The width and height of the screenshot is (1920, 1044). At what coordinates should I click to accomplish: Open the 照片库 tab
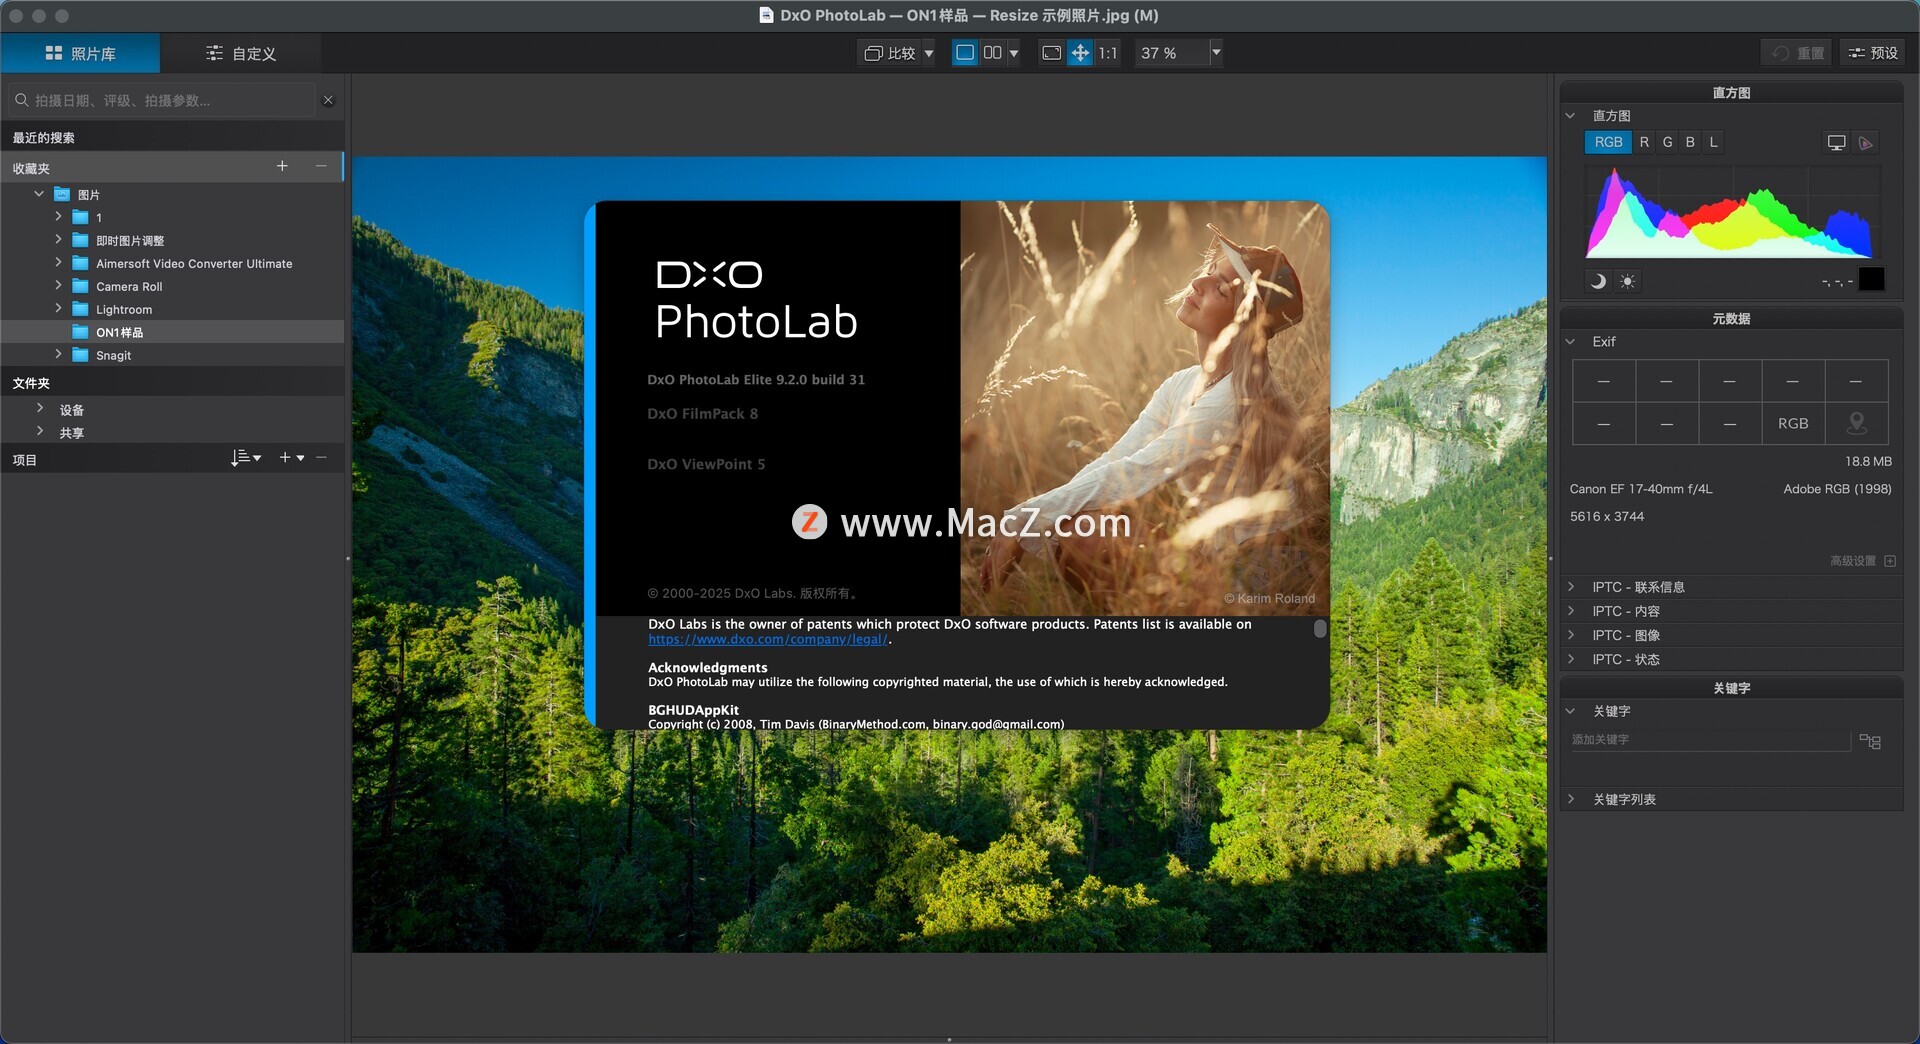(x=80, y=54)
